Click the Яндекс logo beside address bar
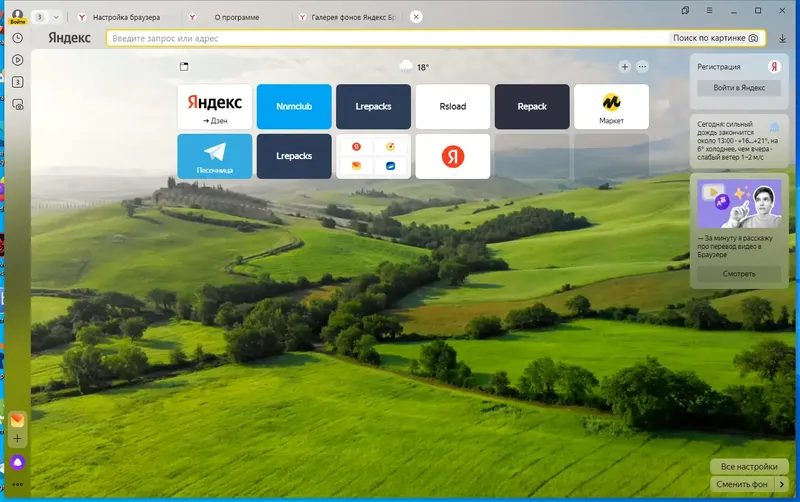 coord(69,38)
